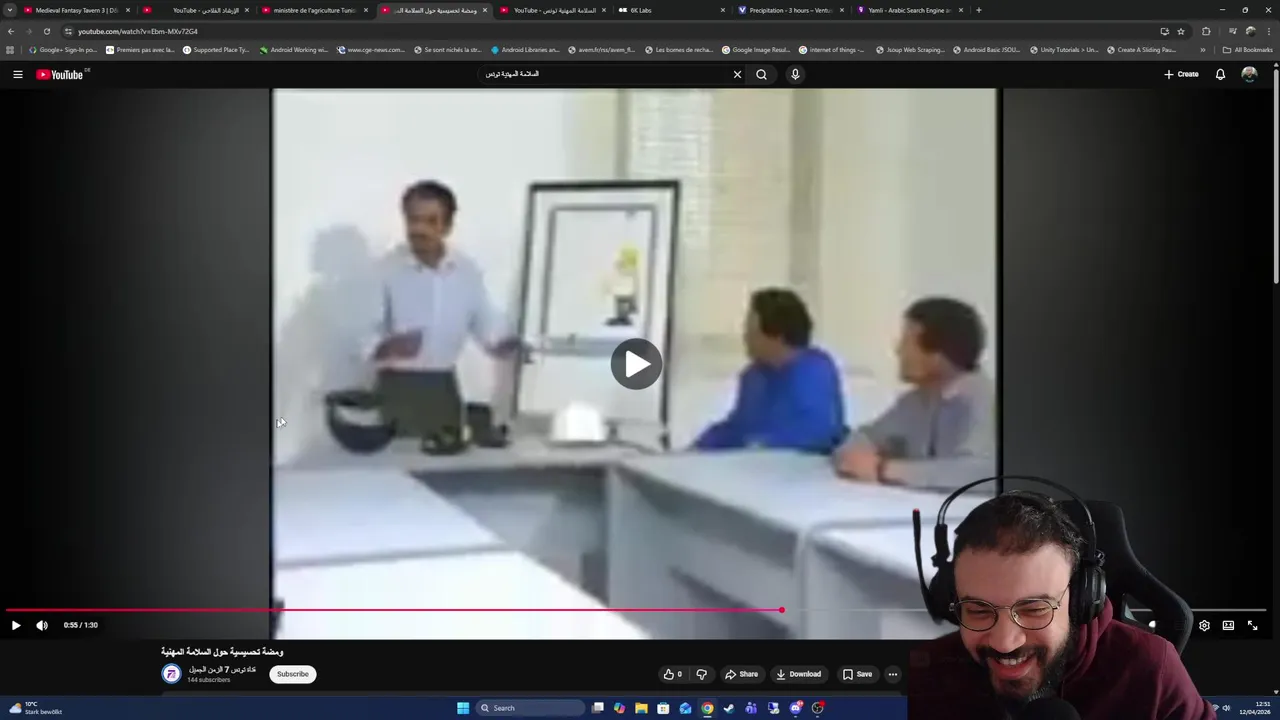Open YouTube notifications bell
Viewport: 1280px width, 720px height.
(1220, 74)
